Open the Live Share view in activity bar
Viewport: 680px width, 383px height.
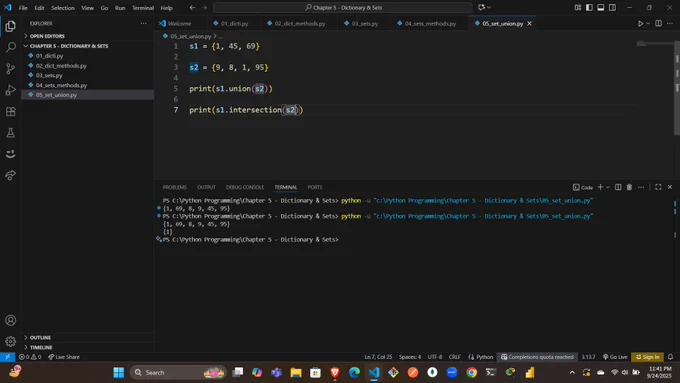tap(10, 175)
